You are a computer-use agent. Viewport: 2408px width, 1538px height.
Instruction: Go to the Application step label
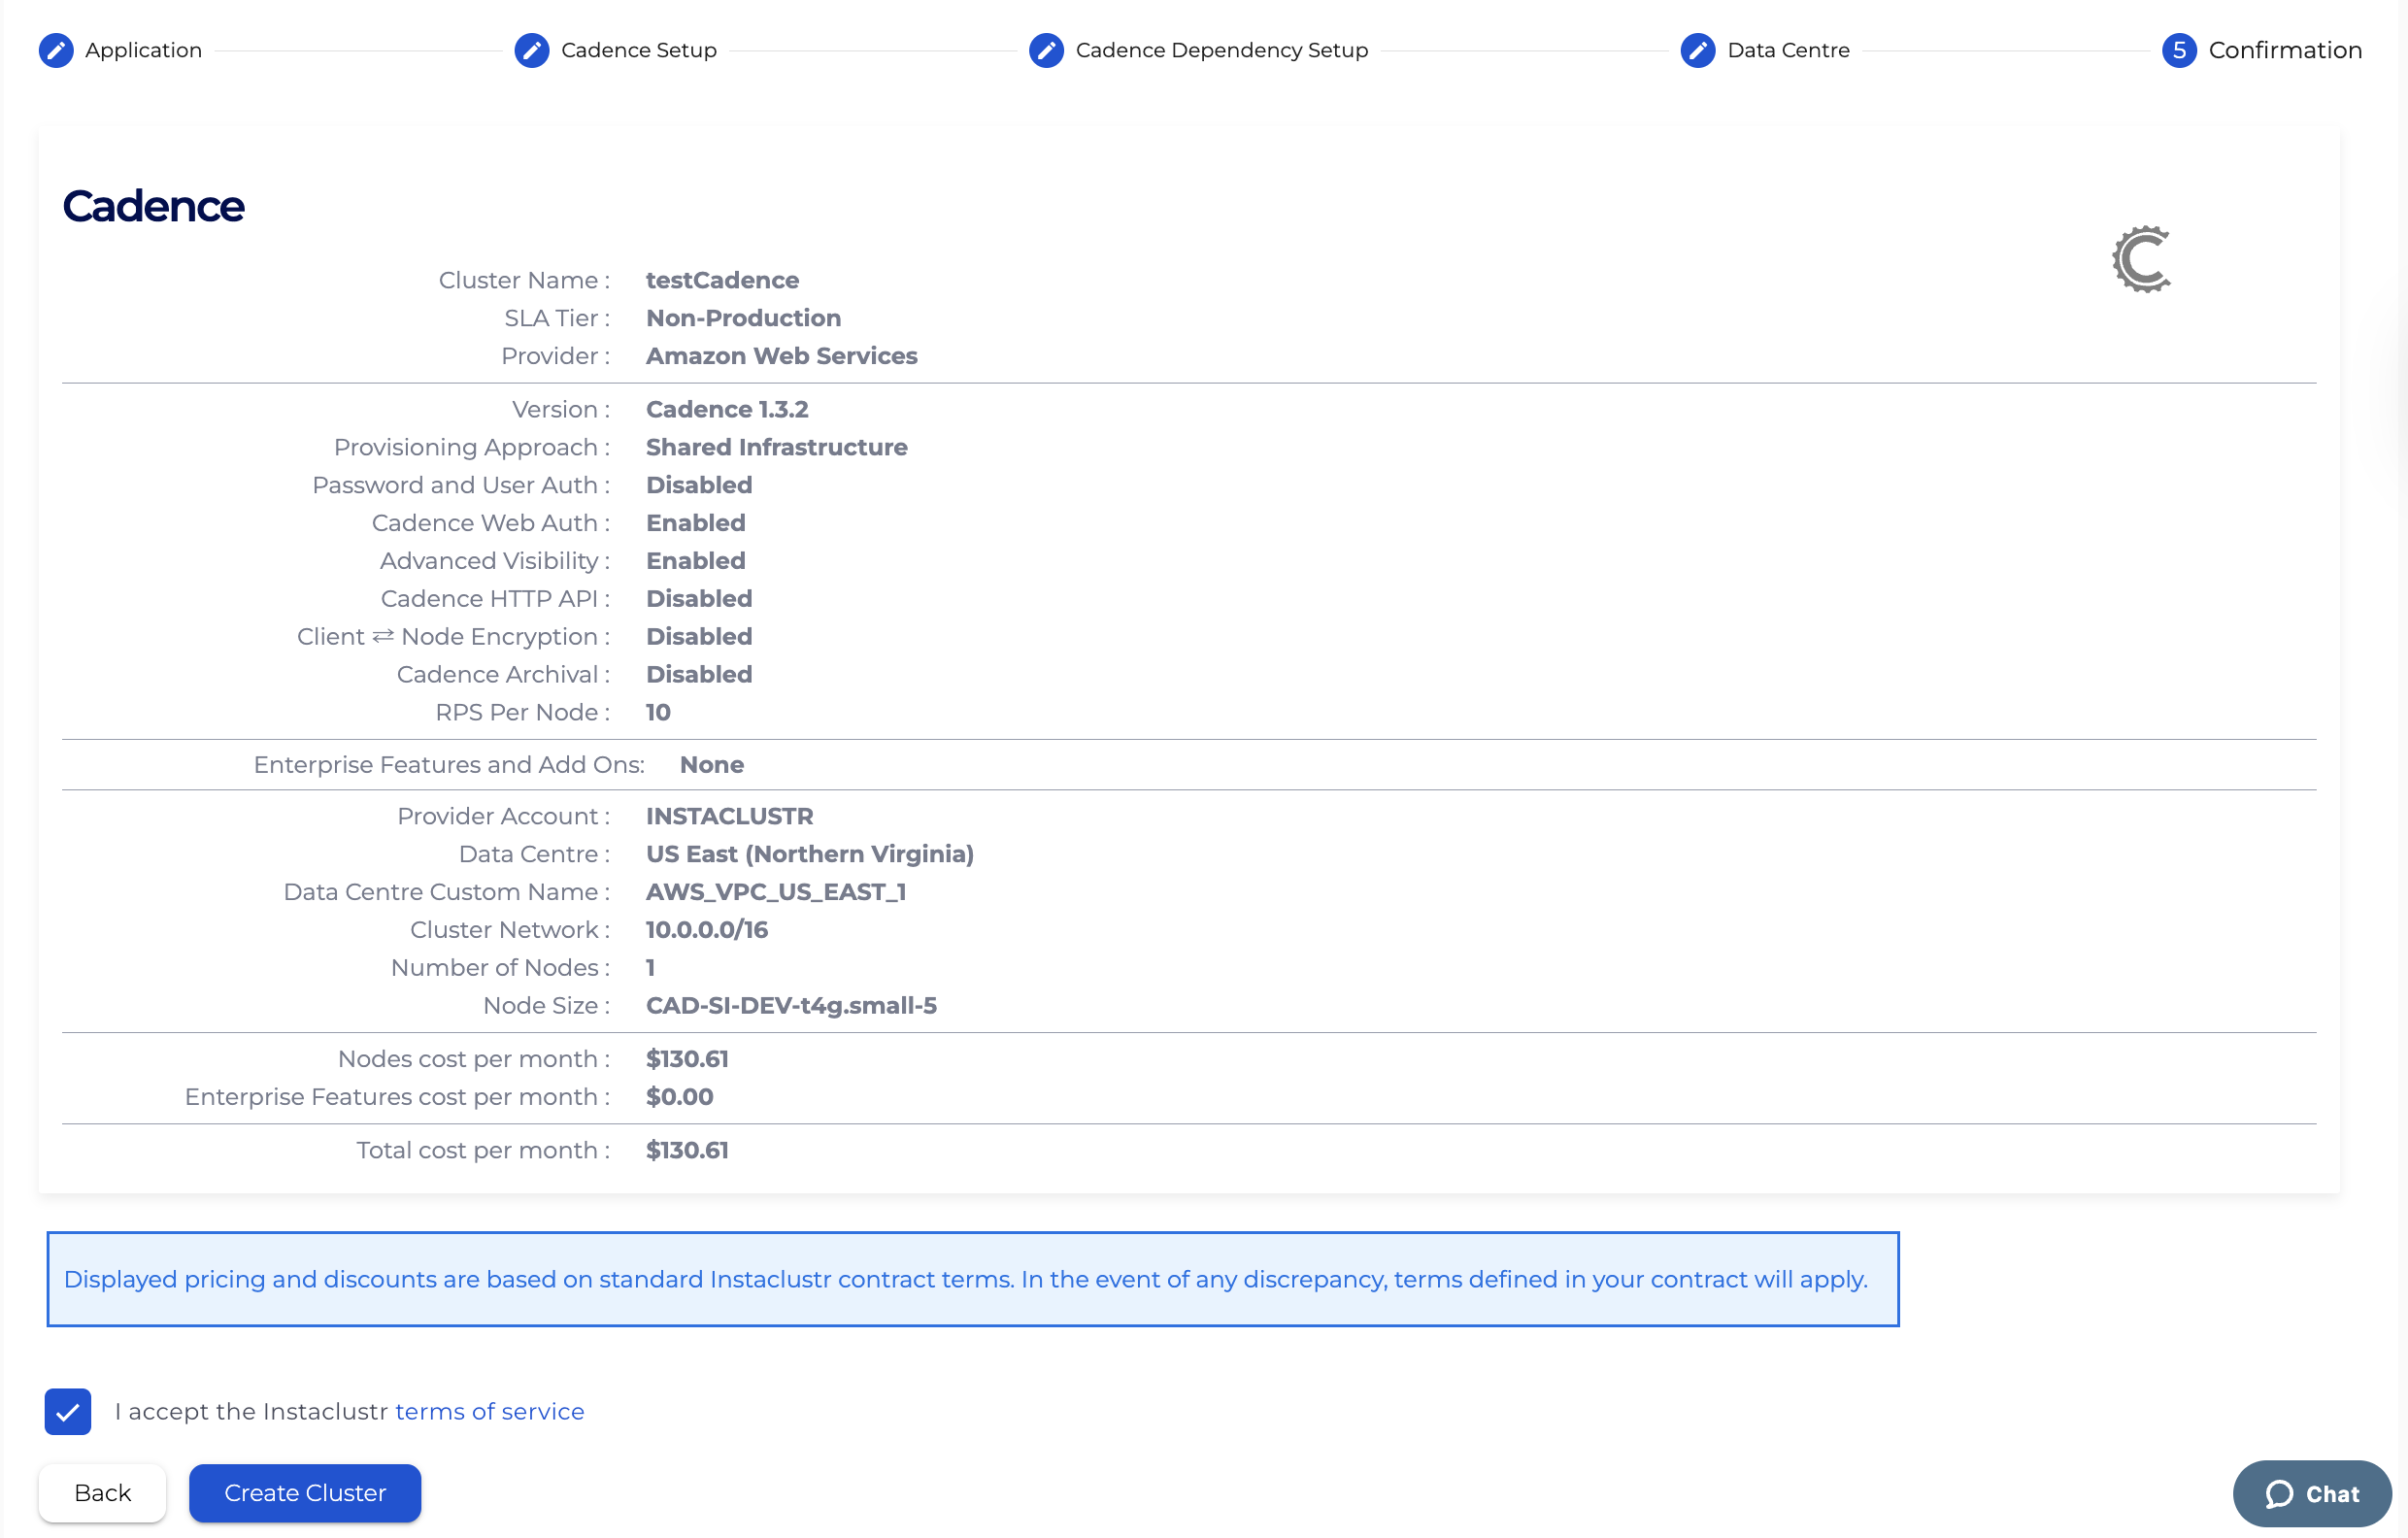pyautogui.click(x=143, y=50)
